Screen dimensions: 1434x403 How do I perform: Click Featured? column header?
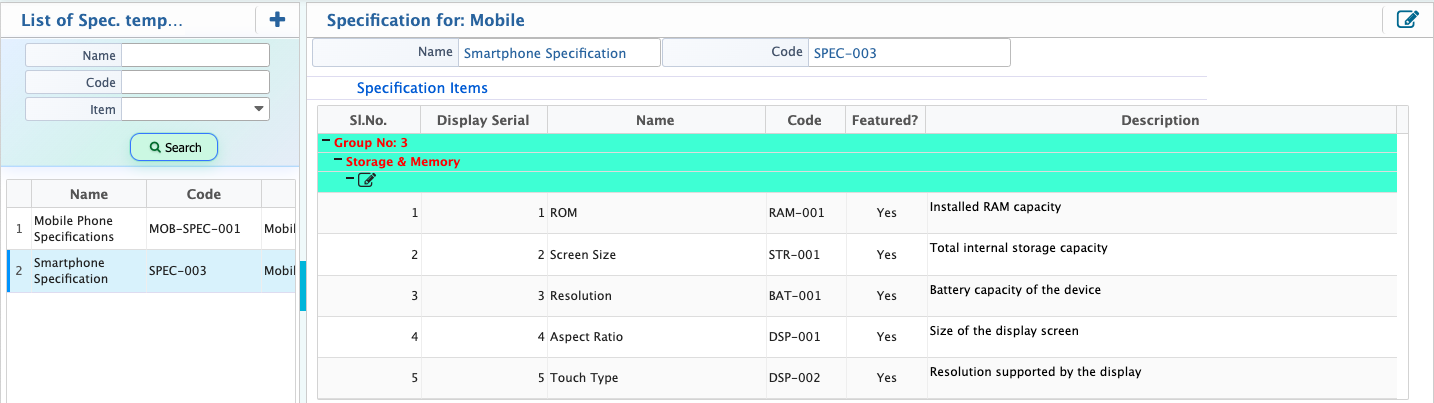[885, 120]
